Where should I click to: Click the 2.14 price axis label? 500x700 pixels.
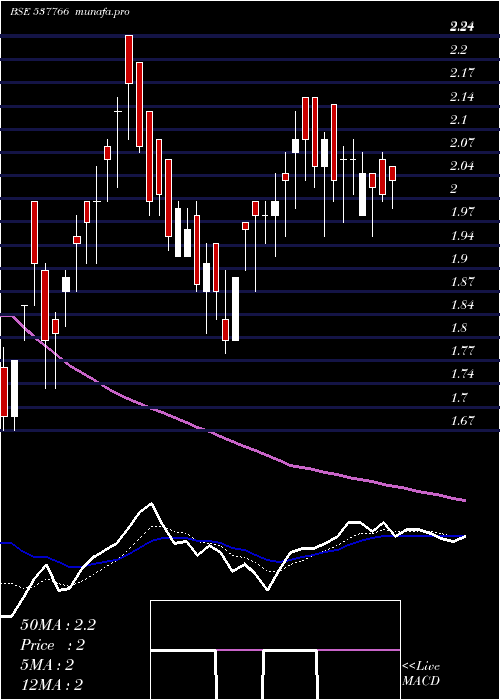click(462, 97)
